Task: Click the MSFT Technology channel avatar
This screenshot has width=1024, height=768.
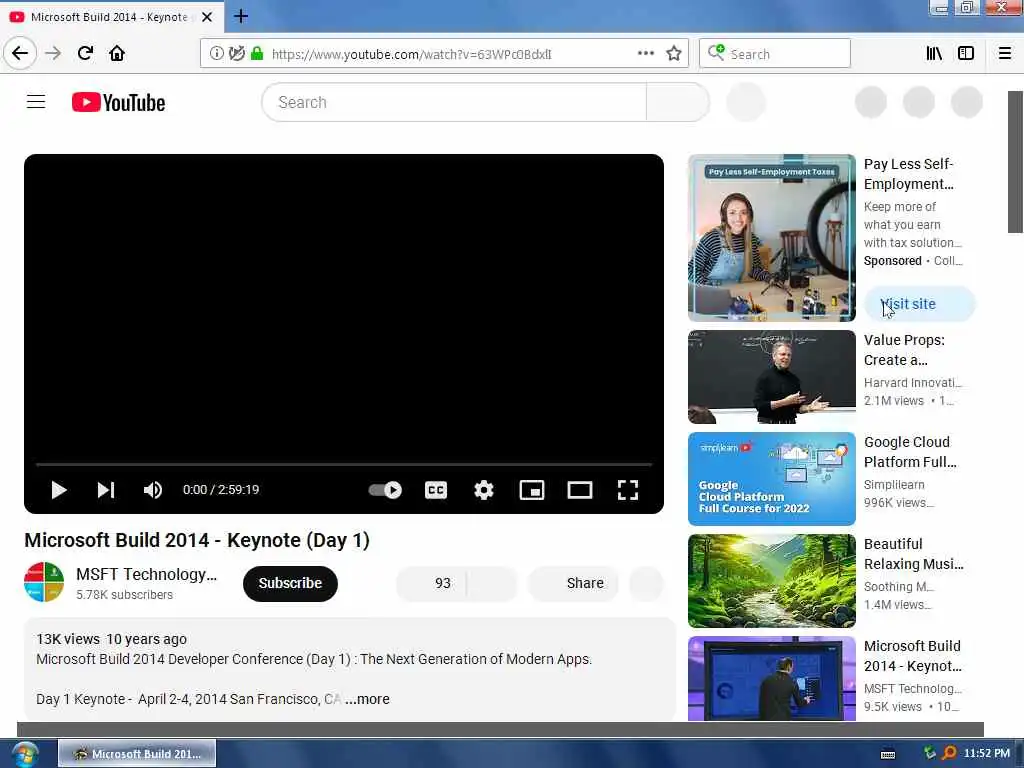Action: 44,582
